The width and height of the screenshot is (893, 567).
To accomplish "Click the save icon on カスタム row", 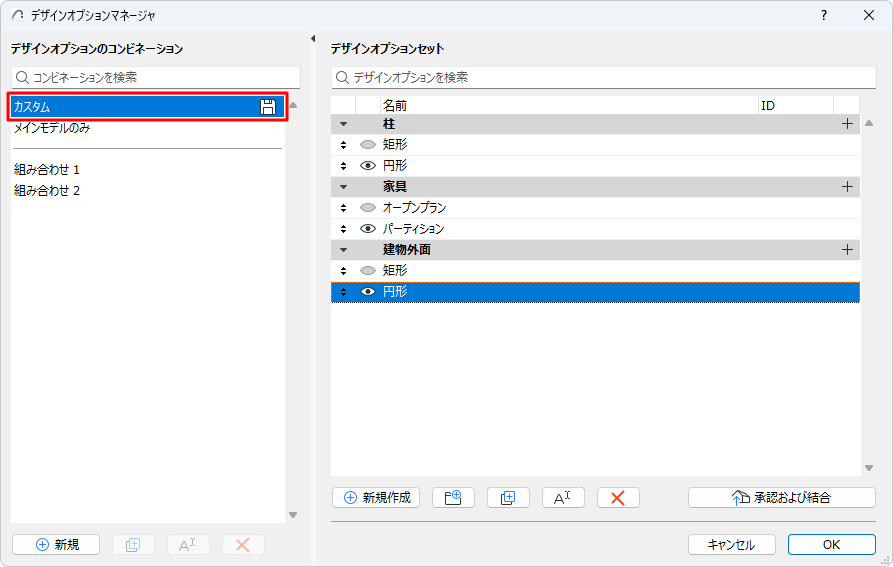I will 268,106.
